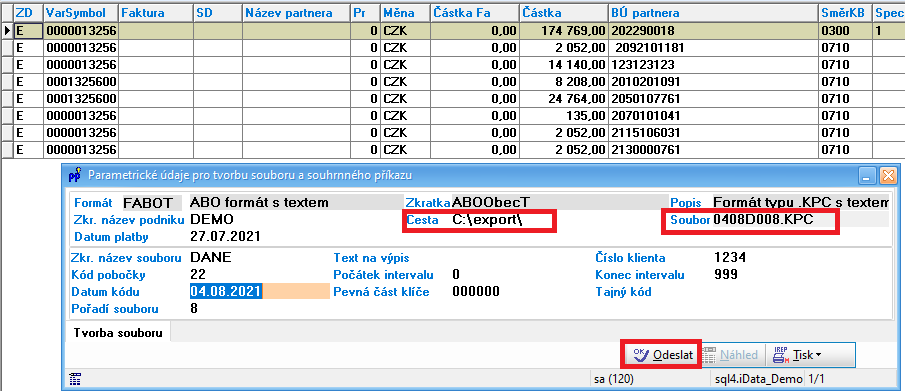905x391 pixels.
Task: Click the Tisk printer icon
Action: [780, 355]
